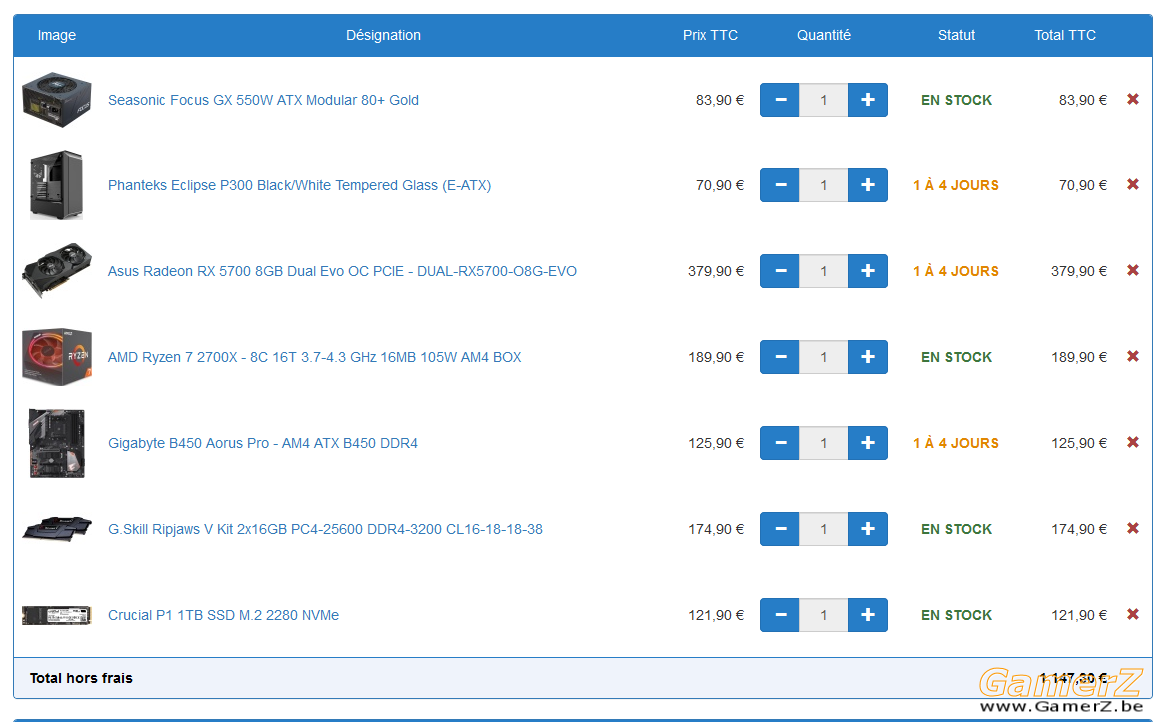The image size is (1164, 722).
Task: Click the quantity field for AMD Ryzen 7 2700X
Action: [824, 357]
